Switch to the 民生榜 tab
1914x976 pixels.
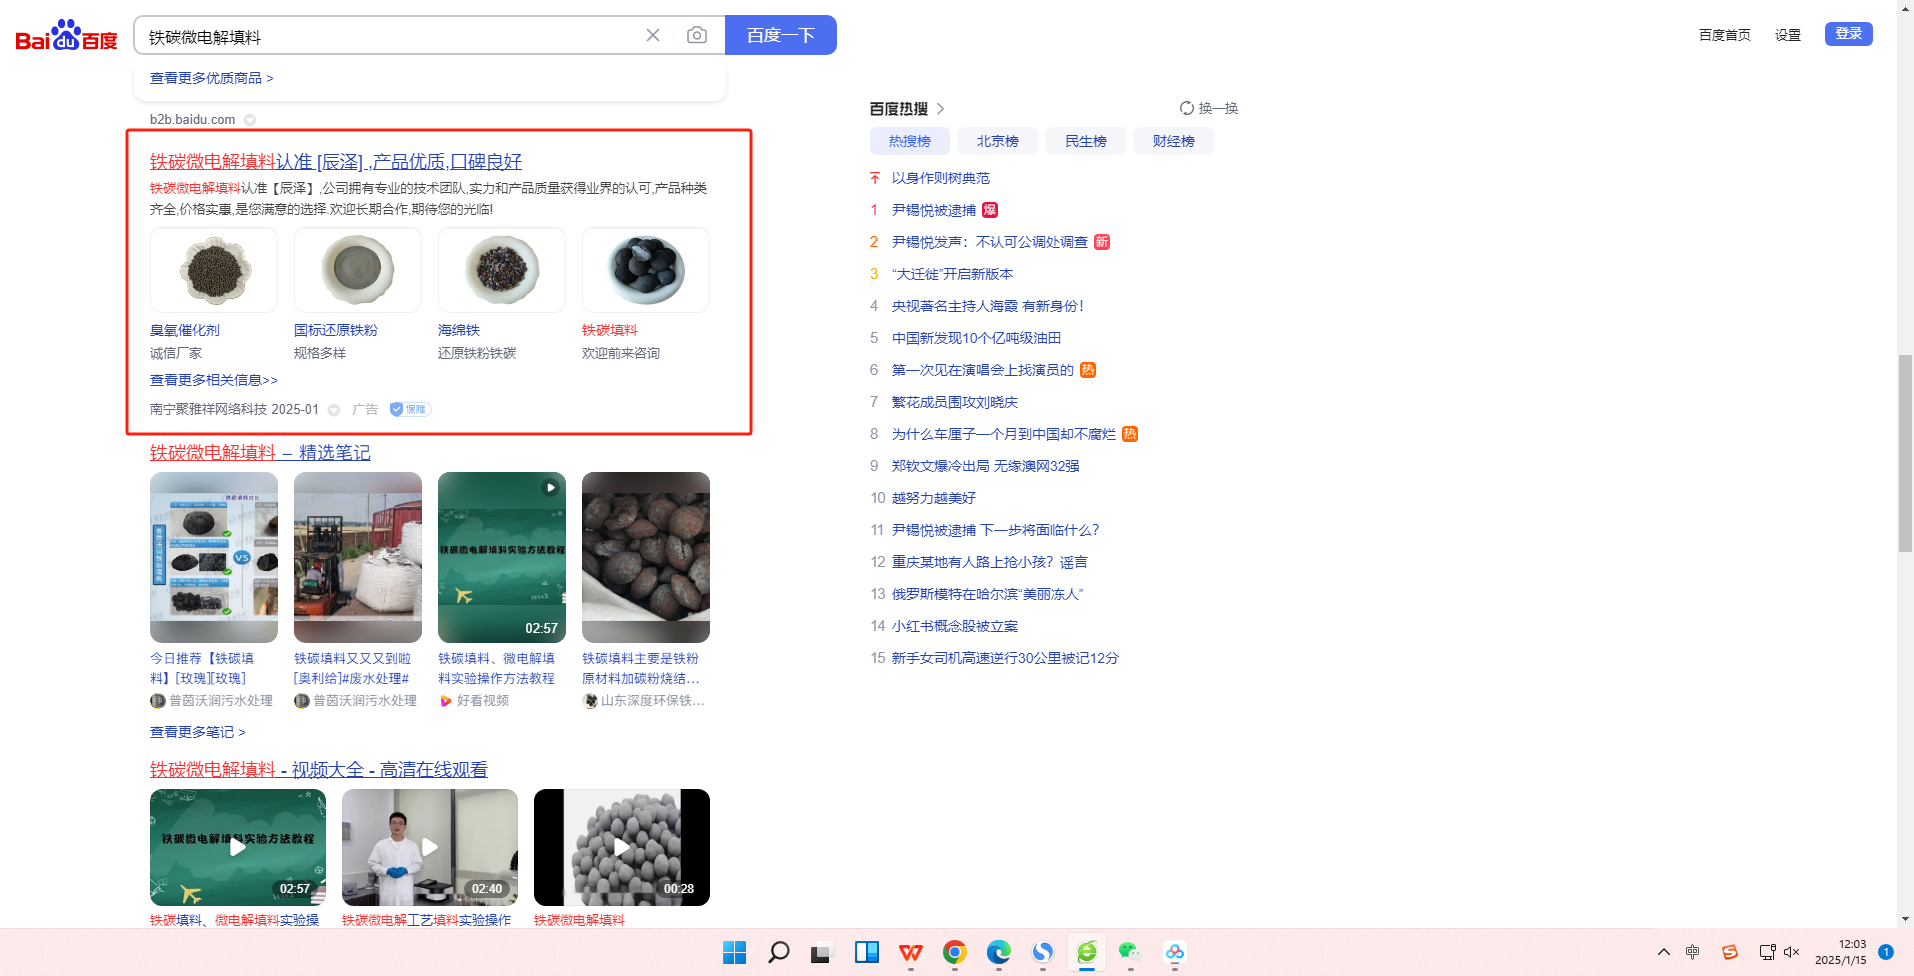[x=1086, y=141]
